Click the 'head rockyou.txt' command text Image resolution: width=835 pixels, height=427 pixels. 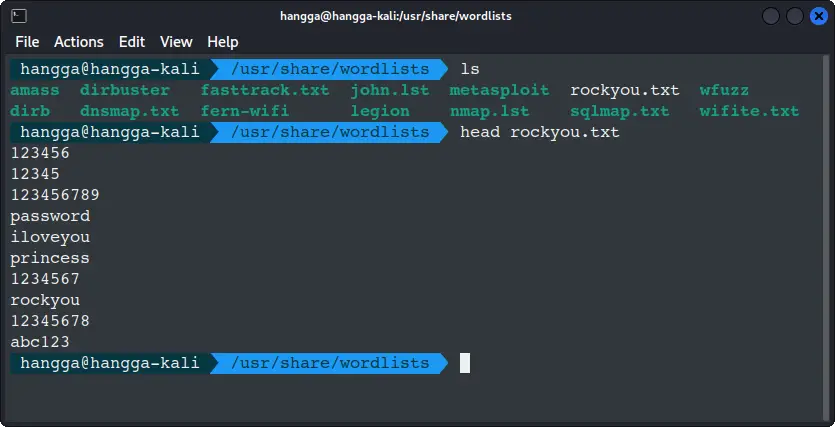(x=540, y=132)
